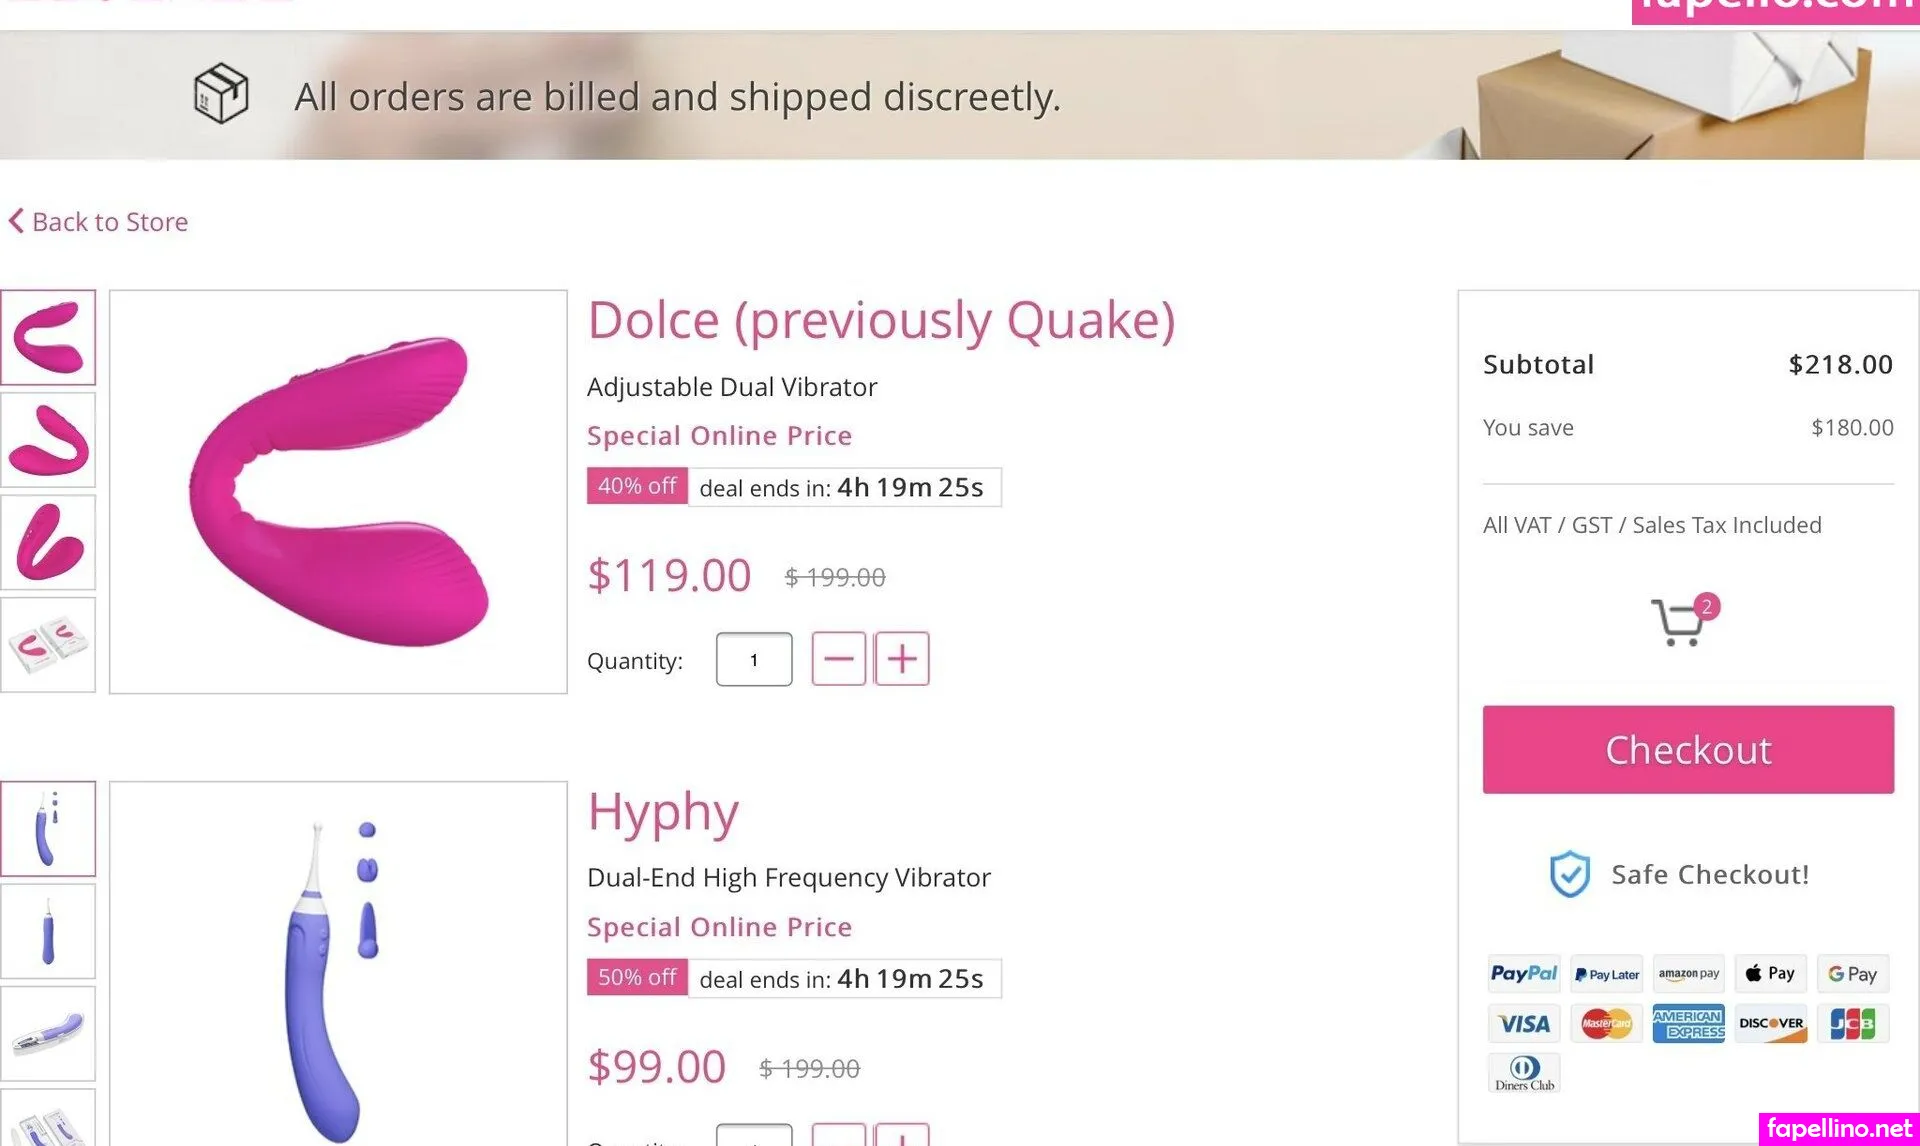Click the Visa card icon
Screen dimensions: 1920x1146
click(1523, 1023)
